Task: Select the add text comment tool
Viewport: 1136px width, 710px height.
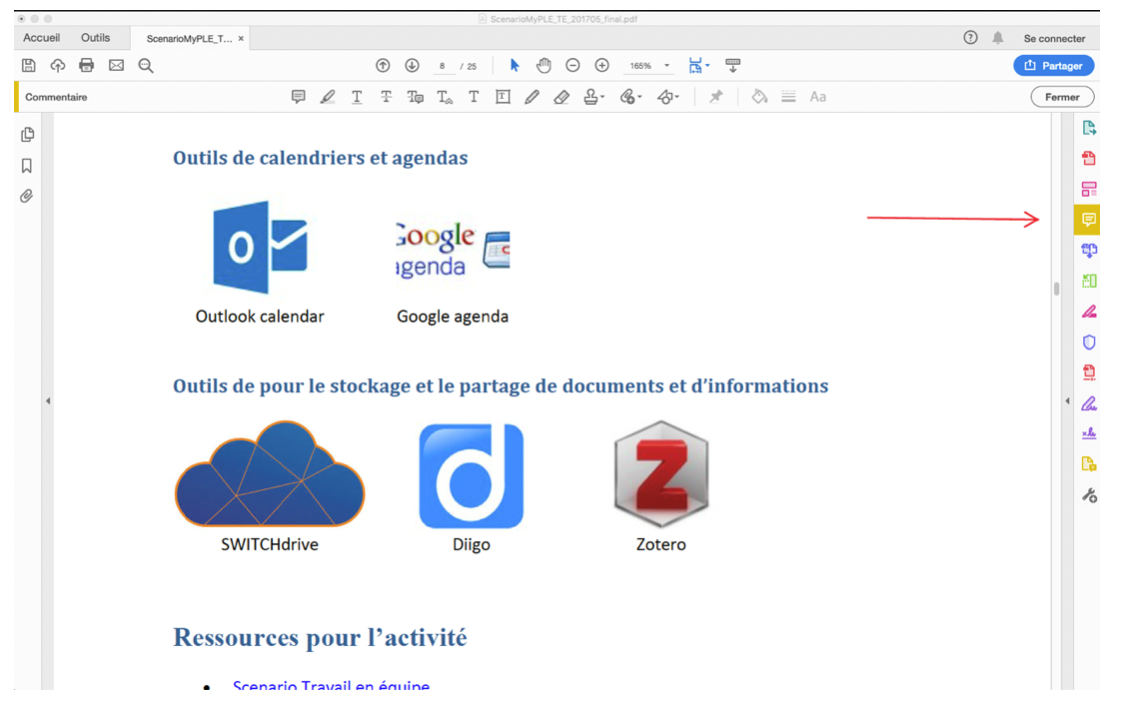Action: [x=474, y=96]
